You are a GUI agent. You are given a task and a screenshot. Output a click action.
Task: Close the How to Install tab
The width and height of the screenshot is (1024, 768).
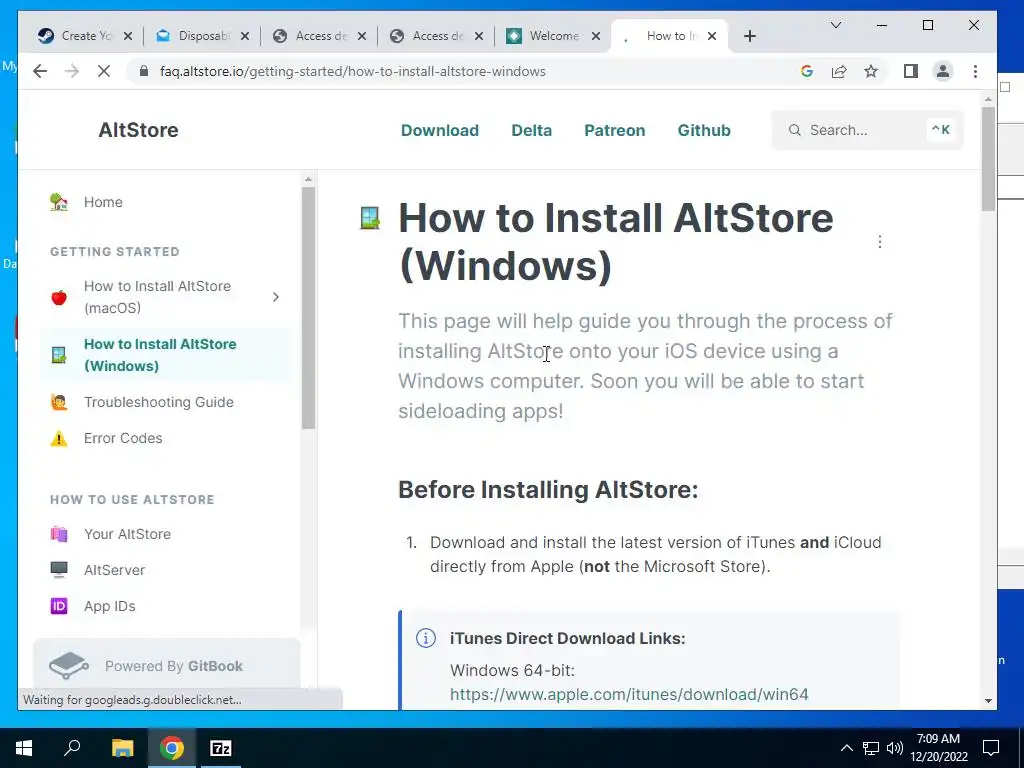pyautogui.click(x=712, y=36)
